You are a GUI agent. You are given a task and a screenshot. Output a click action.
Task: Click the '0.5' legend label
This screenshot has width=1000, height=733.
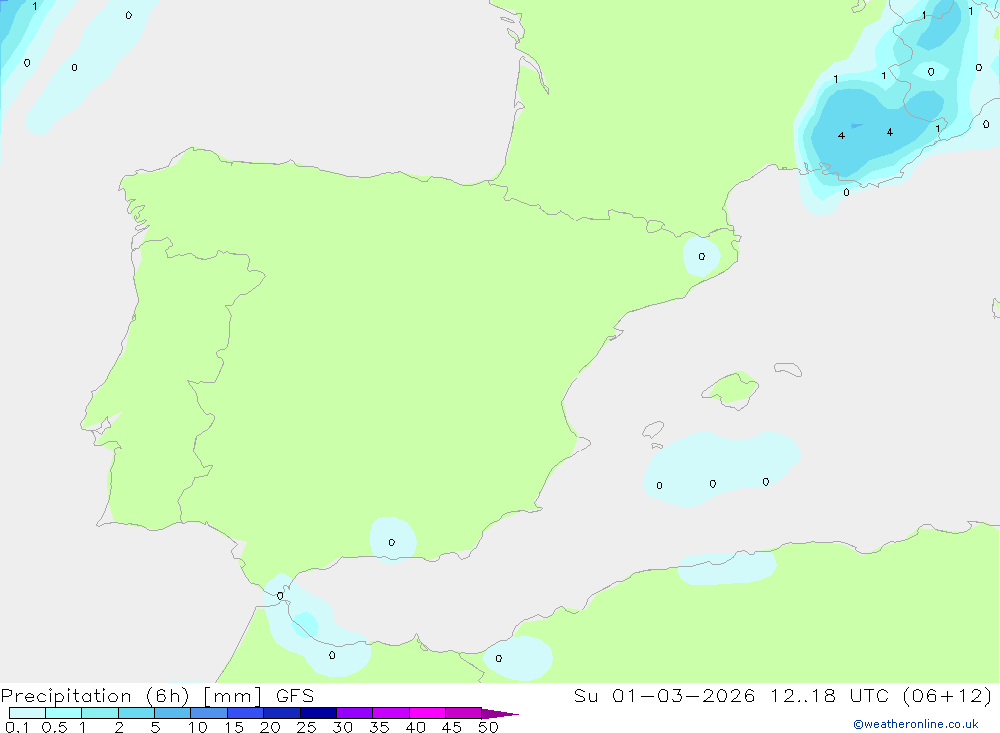coord(54,727)
